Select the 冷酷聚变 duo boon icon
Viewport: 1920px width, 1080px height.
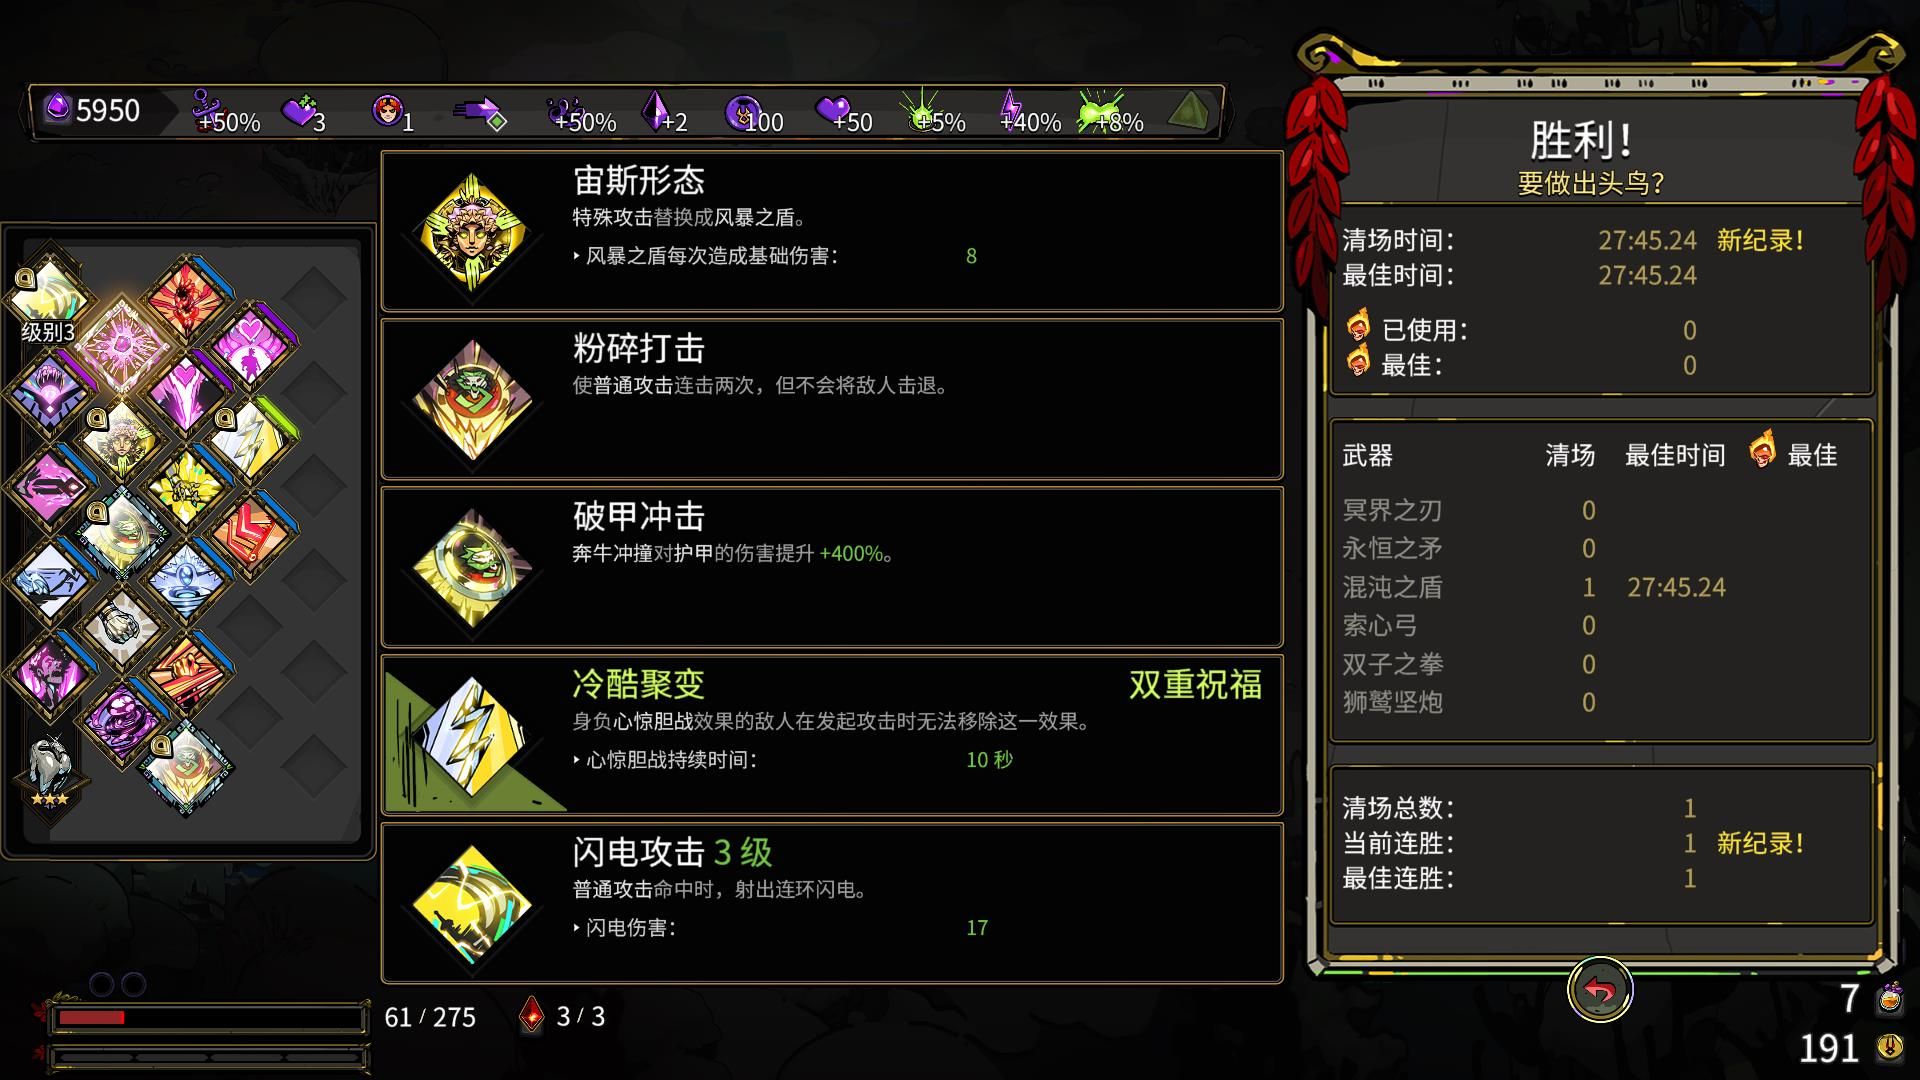[x=473, y=735]
